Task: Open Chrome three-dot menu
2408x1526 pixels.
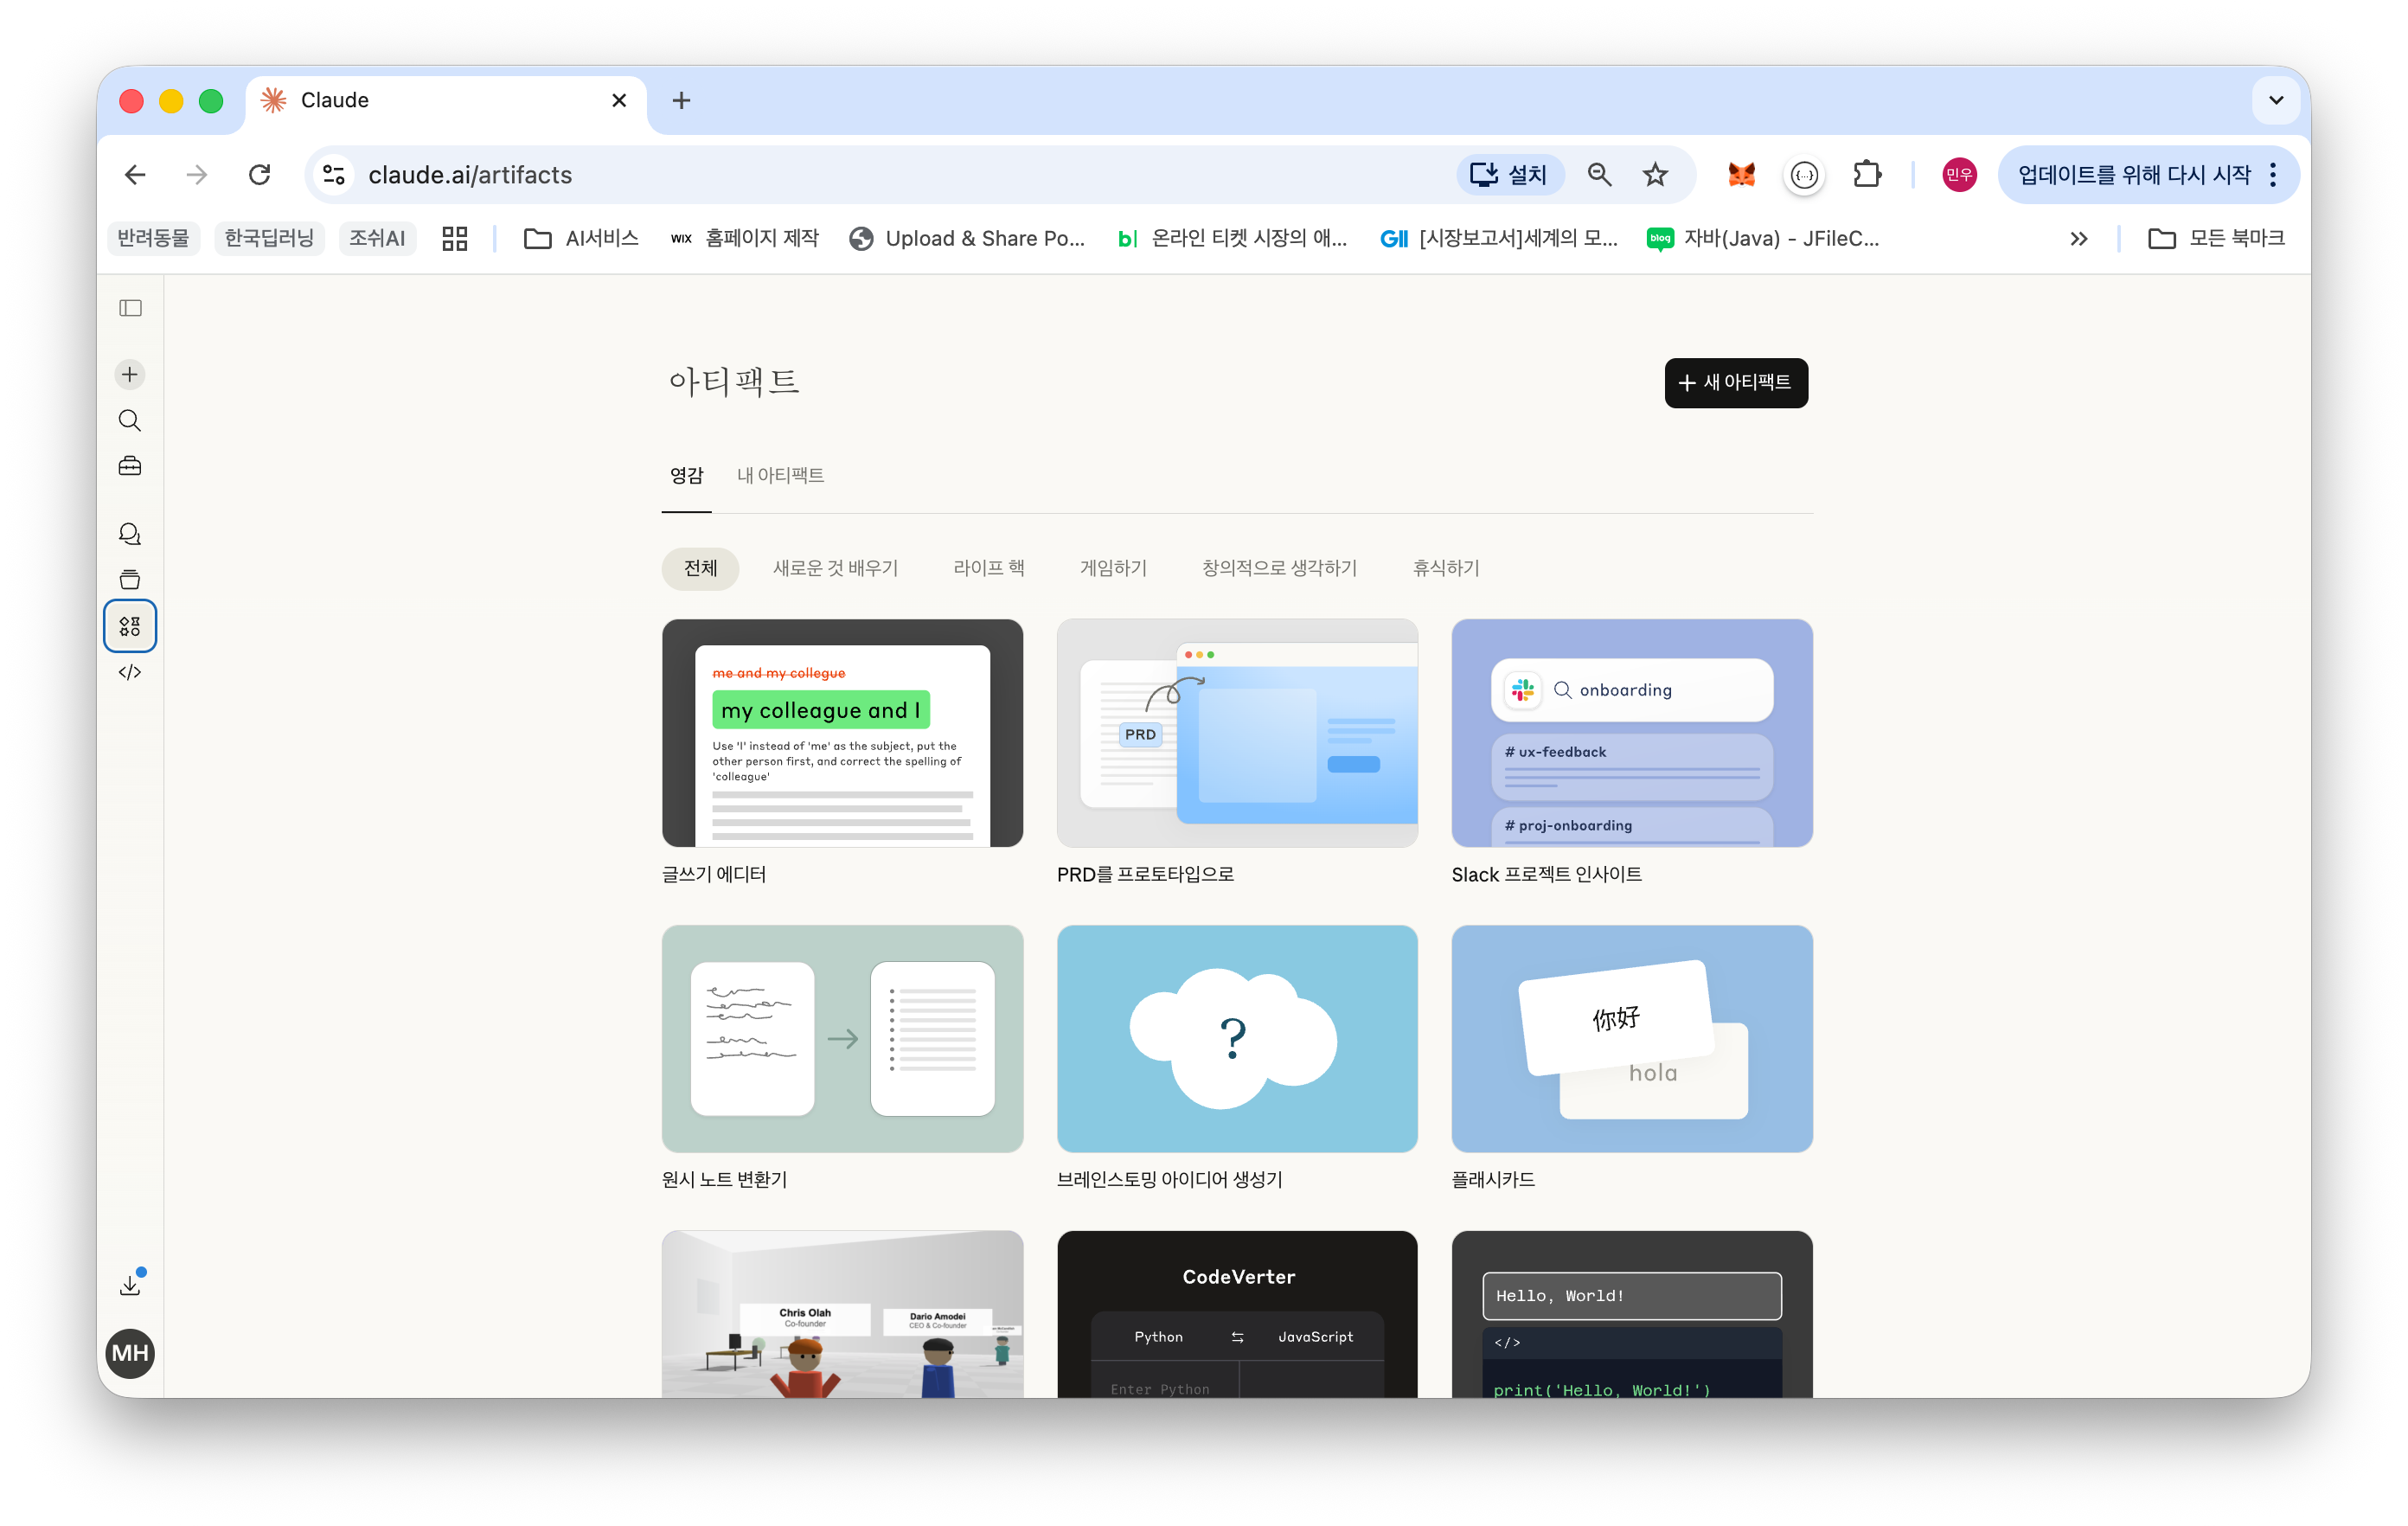Action: pyautogui.click(x=2273, y=175)
